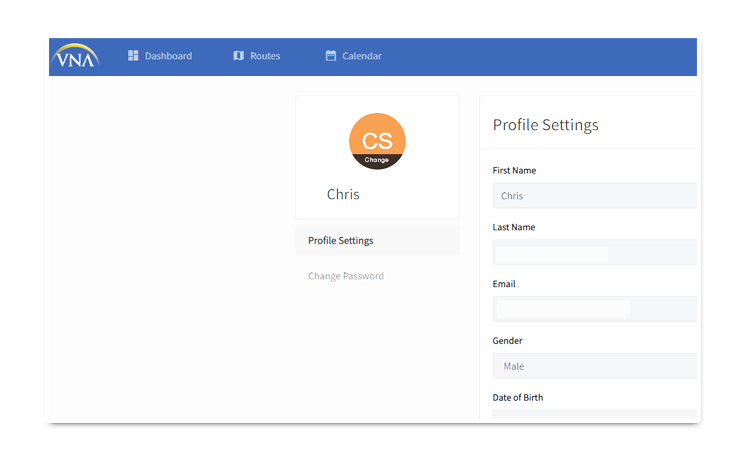
Task: Focus the First Name field containing Chris
Action: pos(595,196)
